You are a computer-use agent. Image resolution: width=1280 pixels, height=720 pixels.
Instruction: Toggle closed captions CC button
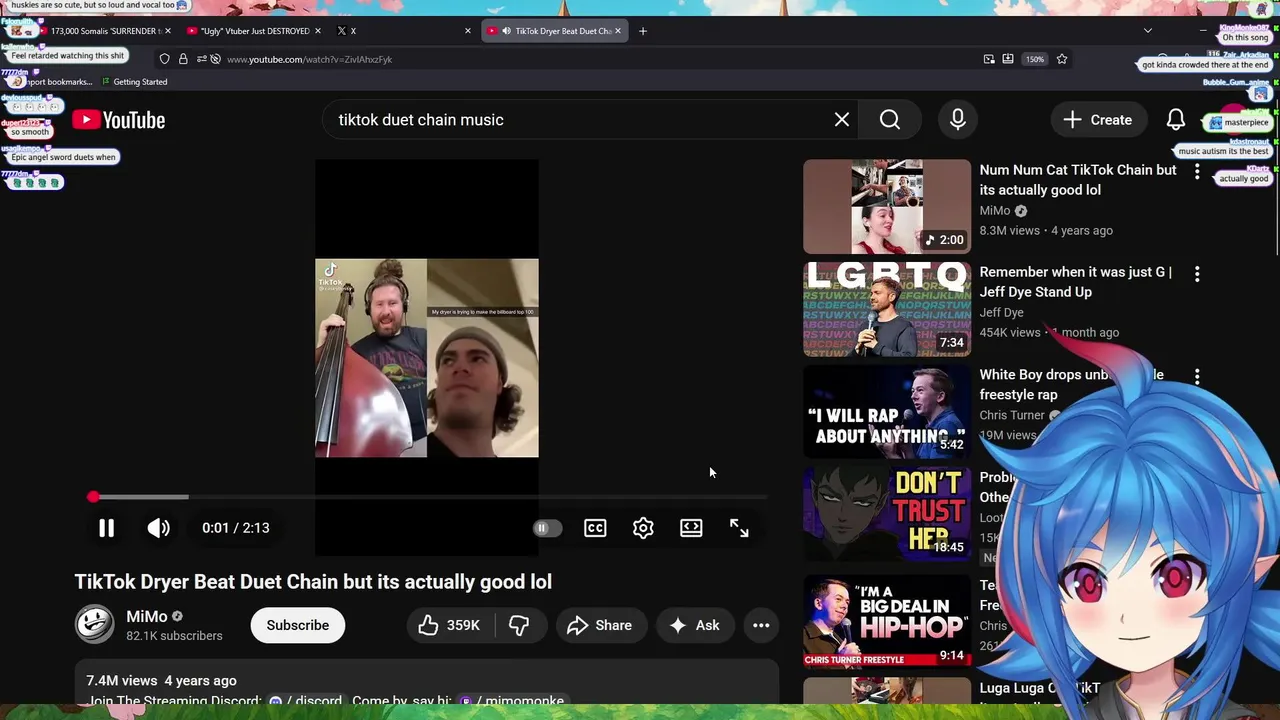(595, 528)
